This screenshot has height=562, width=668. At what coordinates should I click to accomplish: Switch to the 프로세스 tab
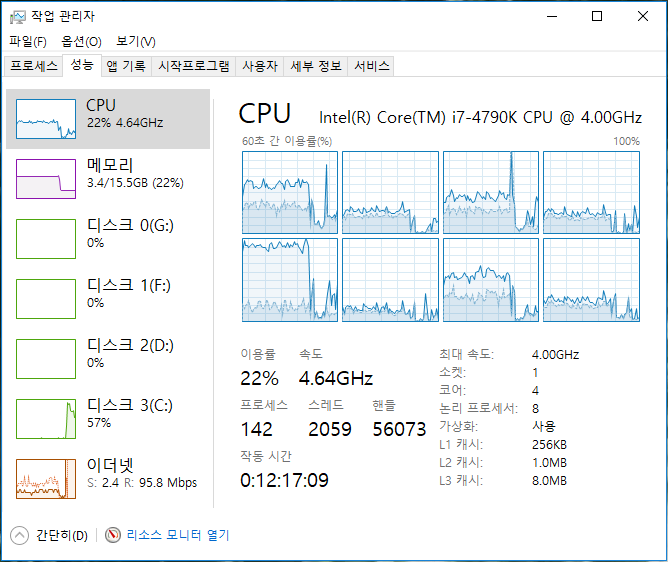coord(34,67)
